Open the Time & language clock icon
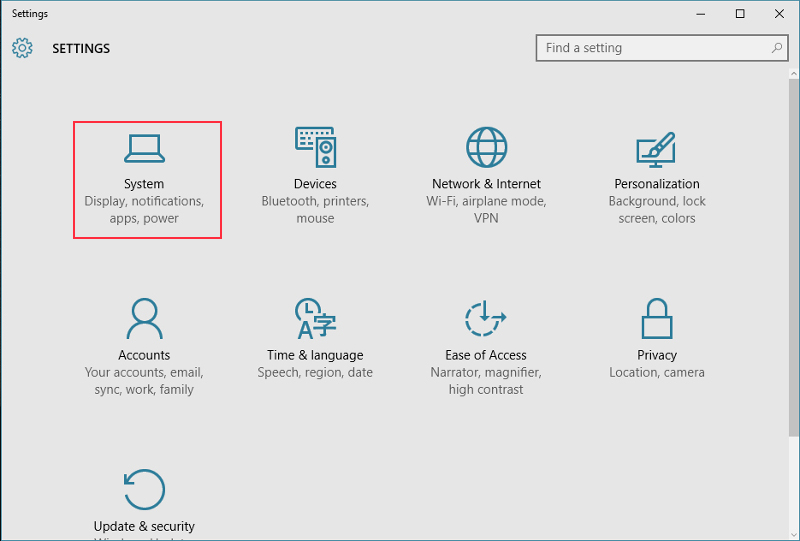This screenshot has width=800, height=541. pyautogui.click(x=315, y=318)
